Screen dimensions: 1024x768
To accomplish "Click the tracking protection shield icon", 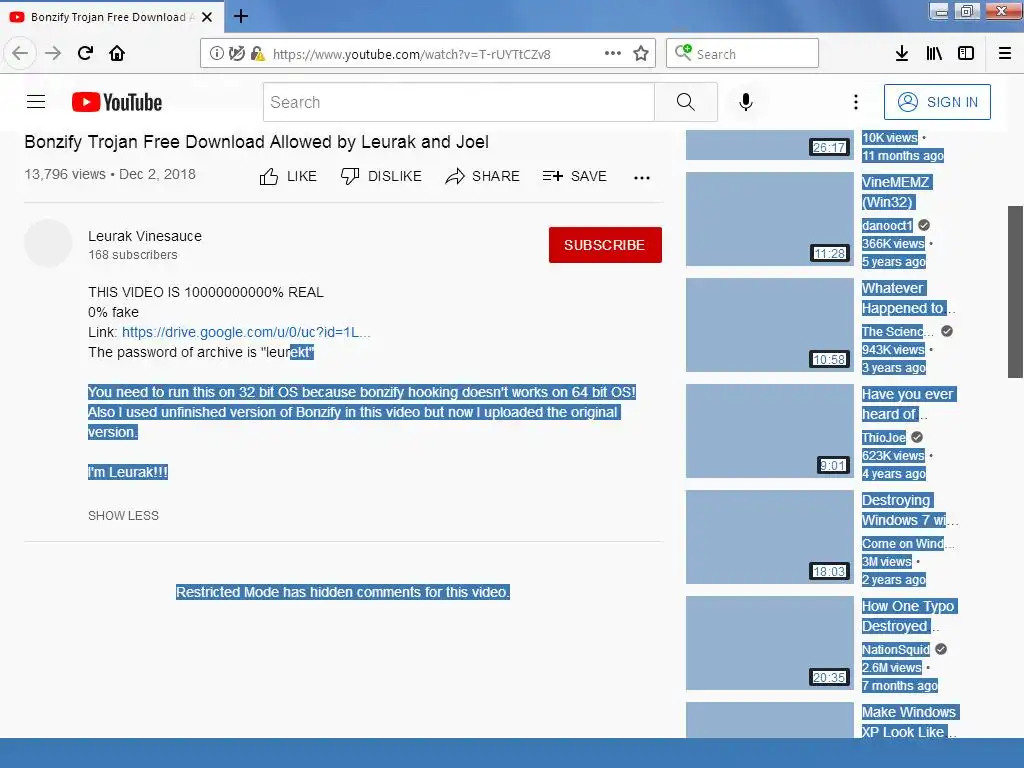I will pos(236,54).
